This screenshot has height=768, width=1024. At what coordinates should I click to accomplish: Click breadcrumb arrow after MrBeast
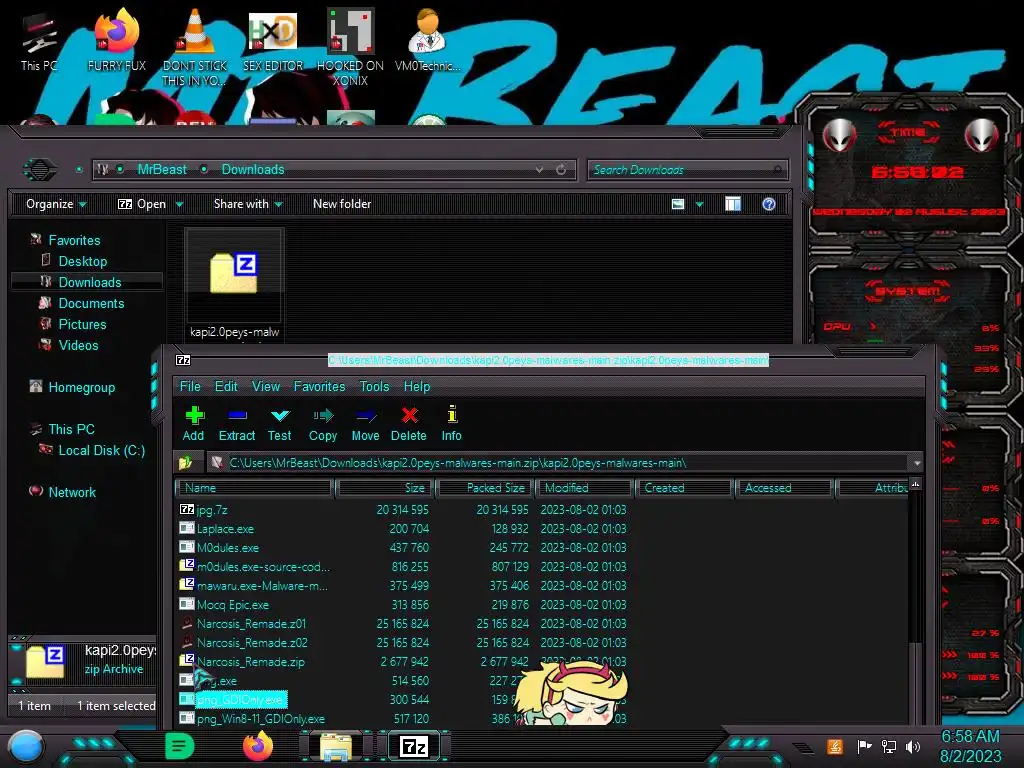pyautogui.click(x=204, y=170)
